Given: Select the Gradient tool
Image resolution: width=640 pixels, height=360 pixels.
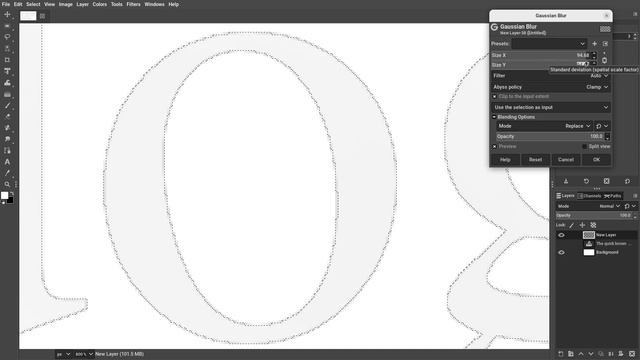Looking at the screenshot, I should tap(7, 94).
